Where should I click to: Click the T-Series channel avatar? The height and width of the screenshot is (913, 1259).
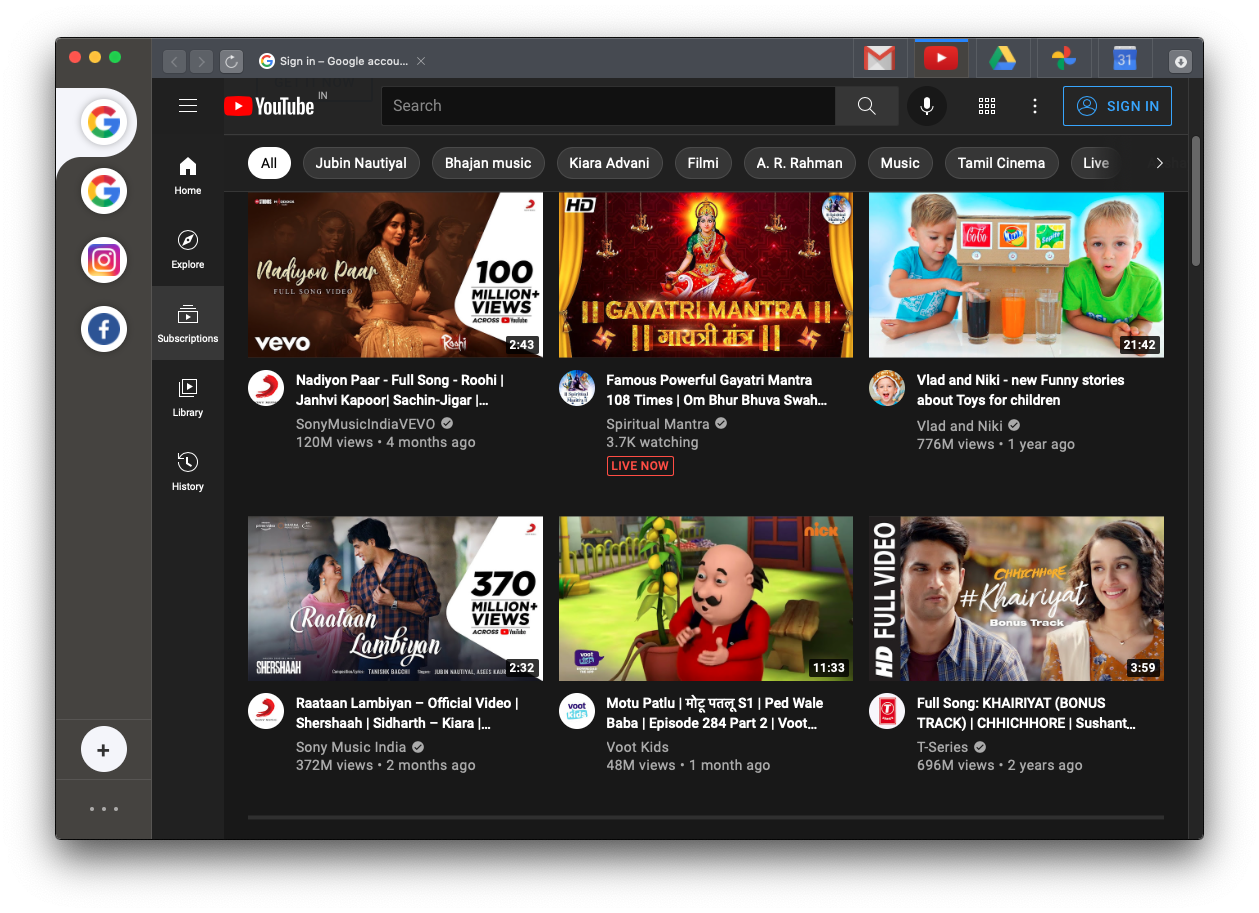pos(887,711)
